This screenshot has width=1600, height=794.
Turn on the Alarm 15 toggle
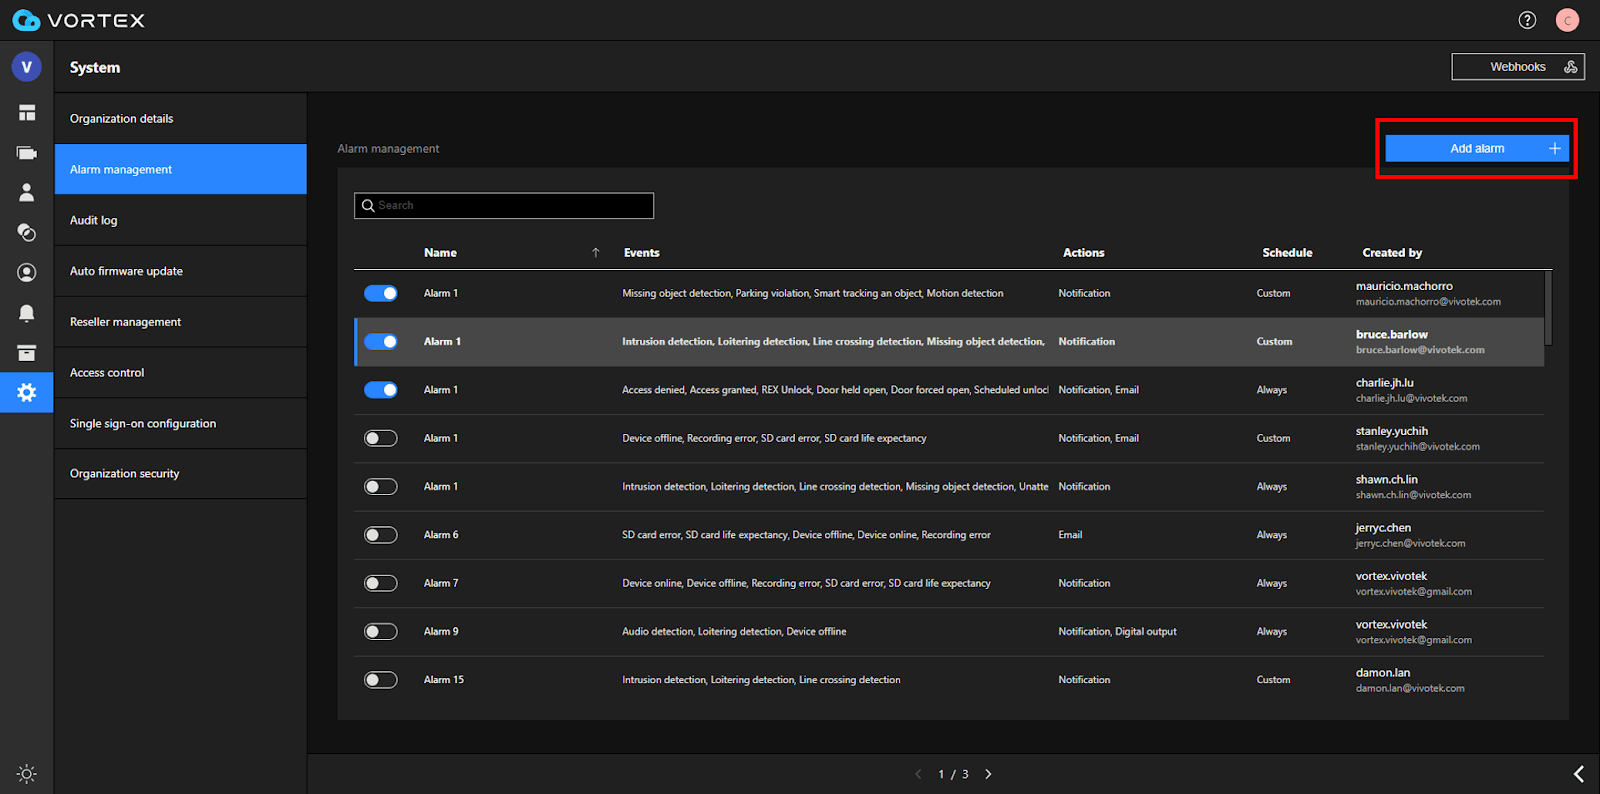tap(380, 680)
